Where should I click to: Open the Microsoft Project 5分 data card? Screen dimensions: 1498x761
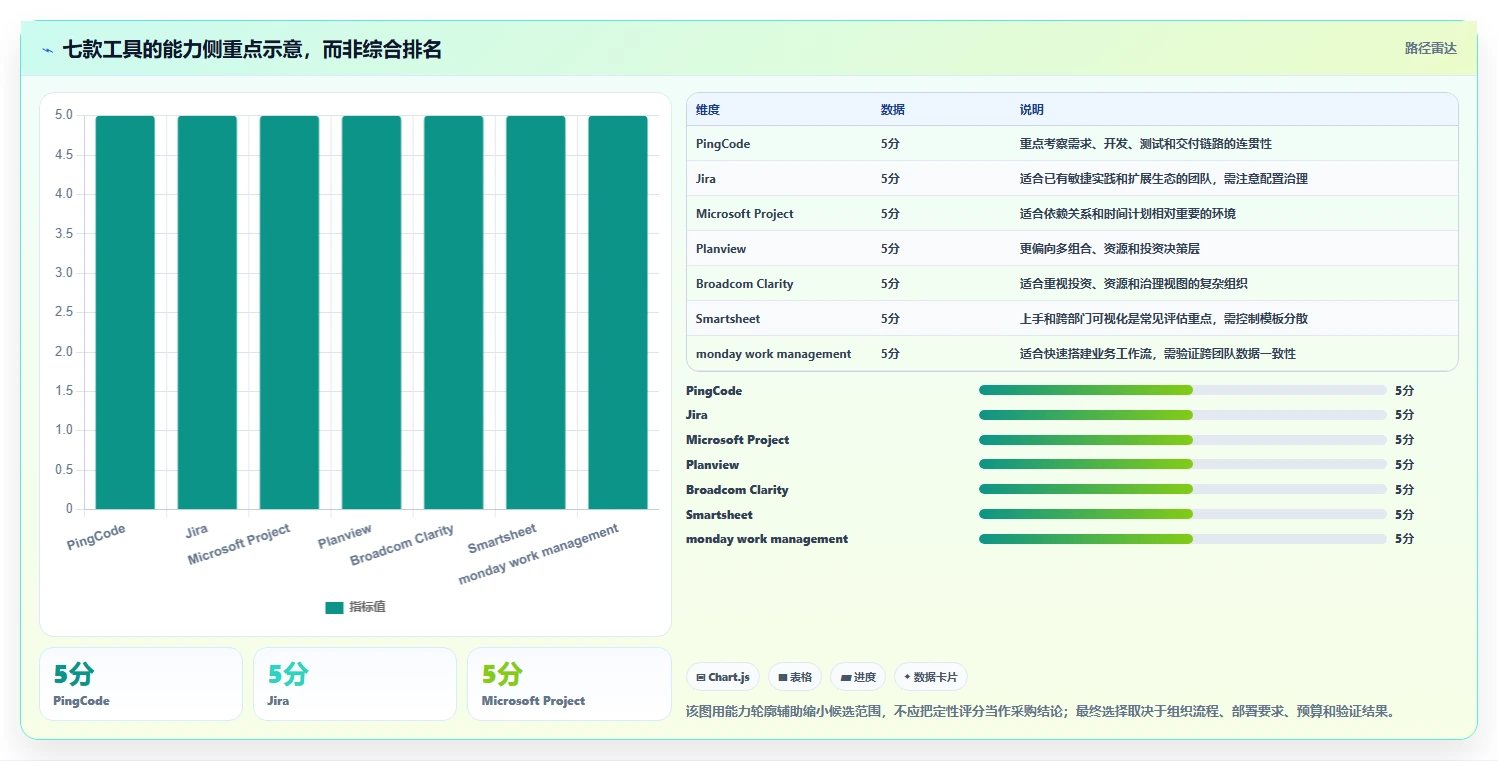click(569, 684)
